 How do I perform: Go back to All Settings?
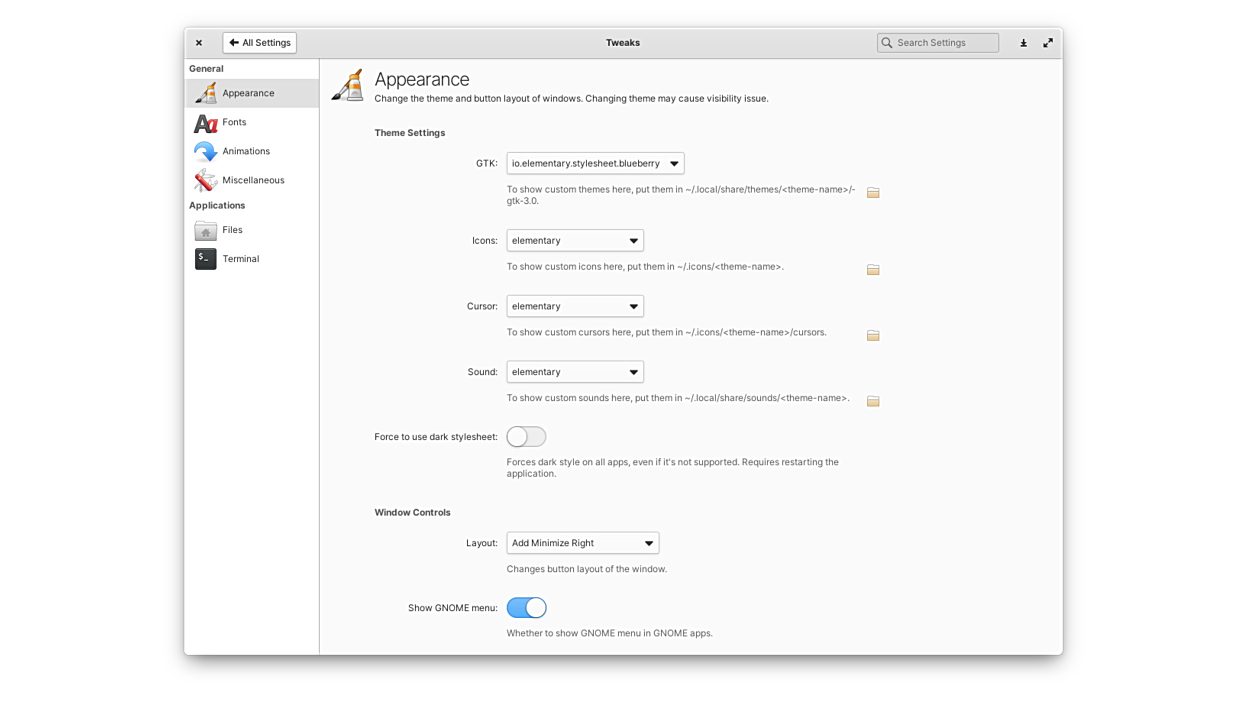pos(260,43)
